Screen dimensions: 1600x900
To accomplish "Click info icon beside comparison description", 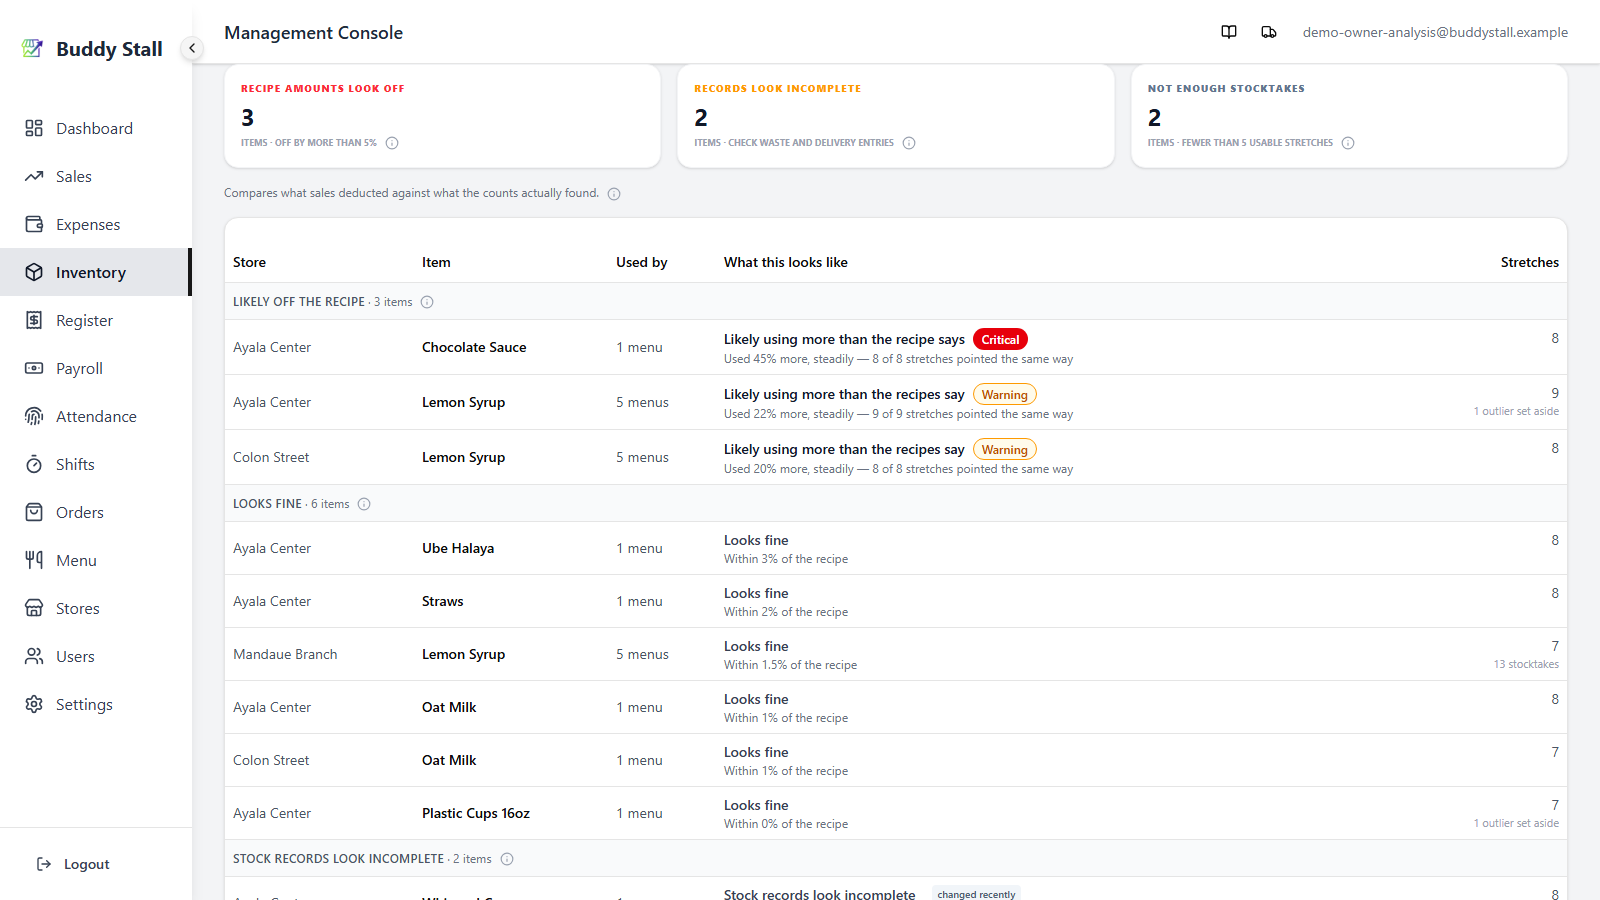I will coord(614,194).
